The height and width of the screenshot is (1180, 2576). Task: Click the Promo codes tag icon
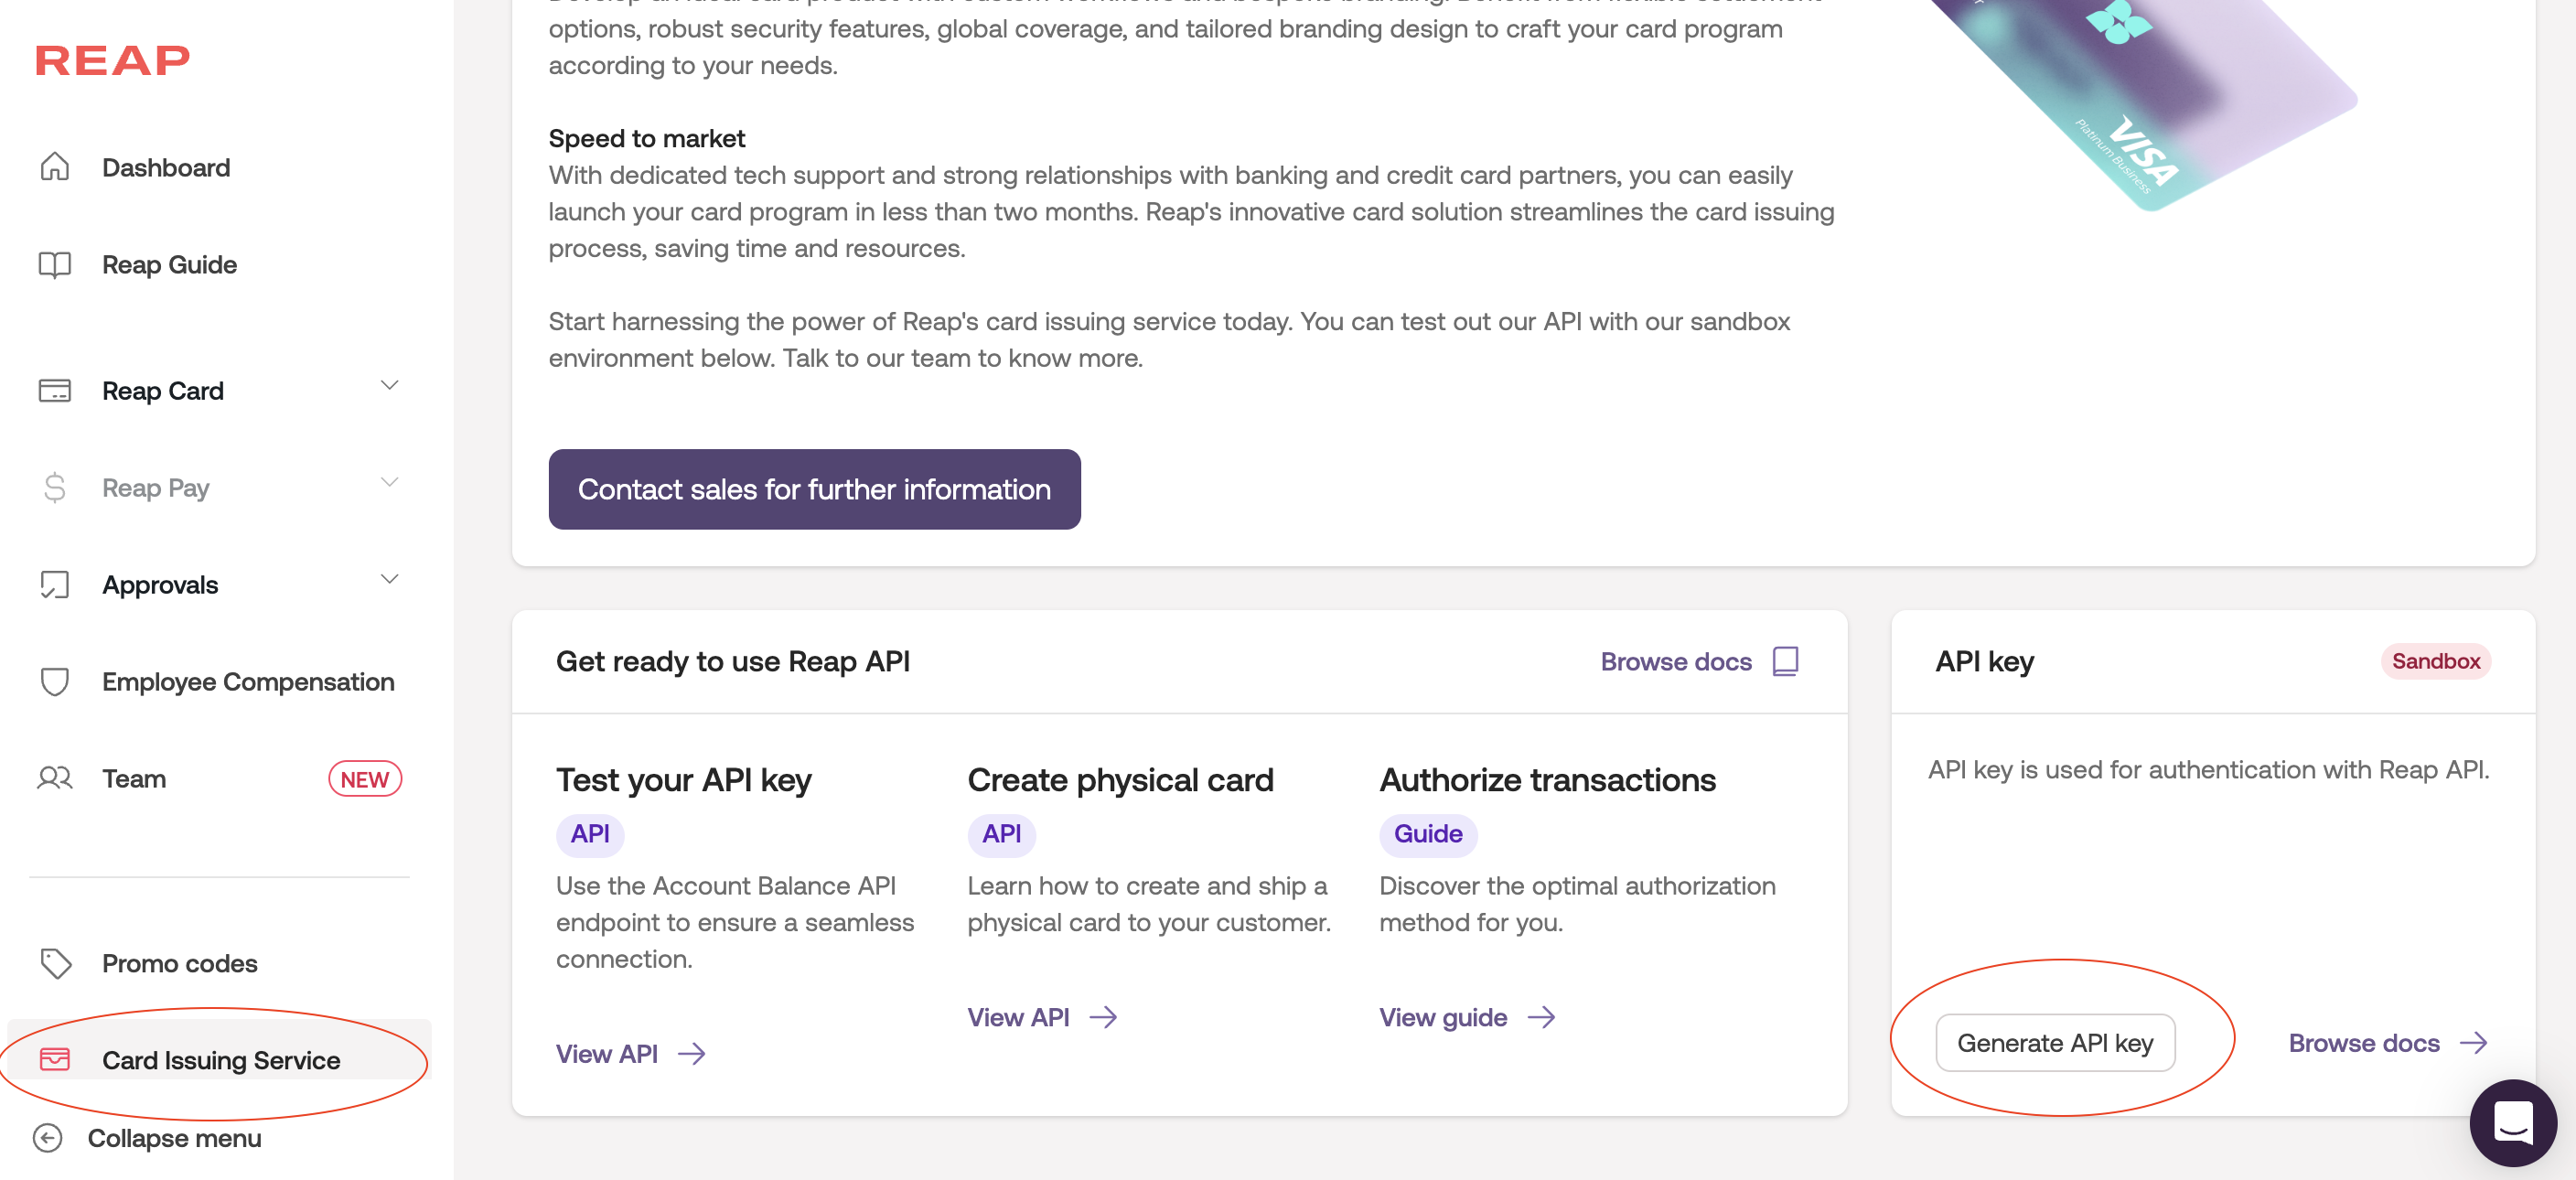tap(55, 963)
